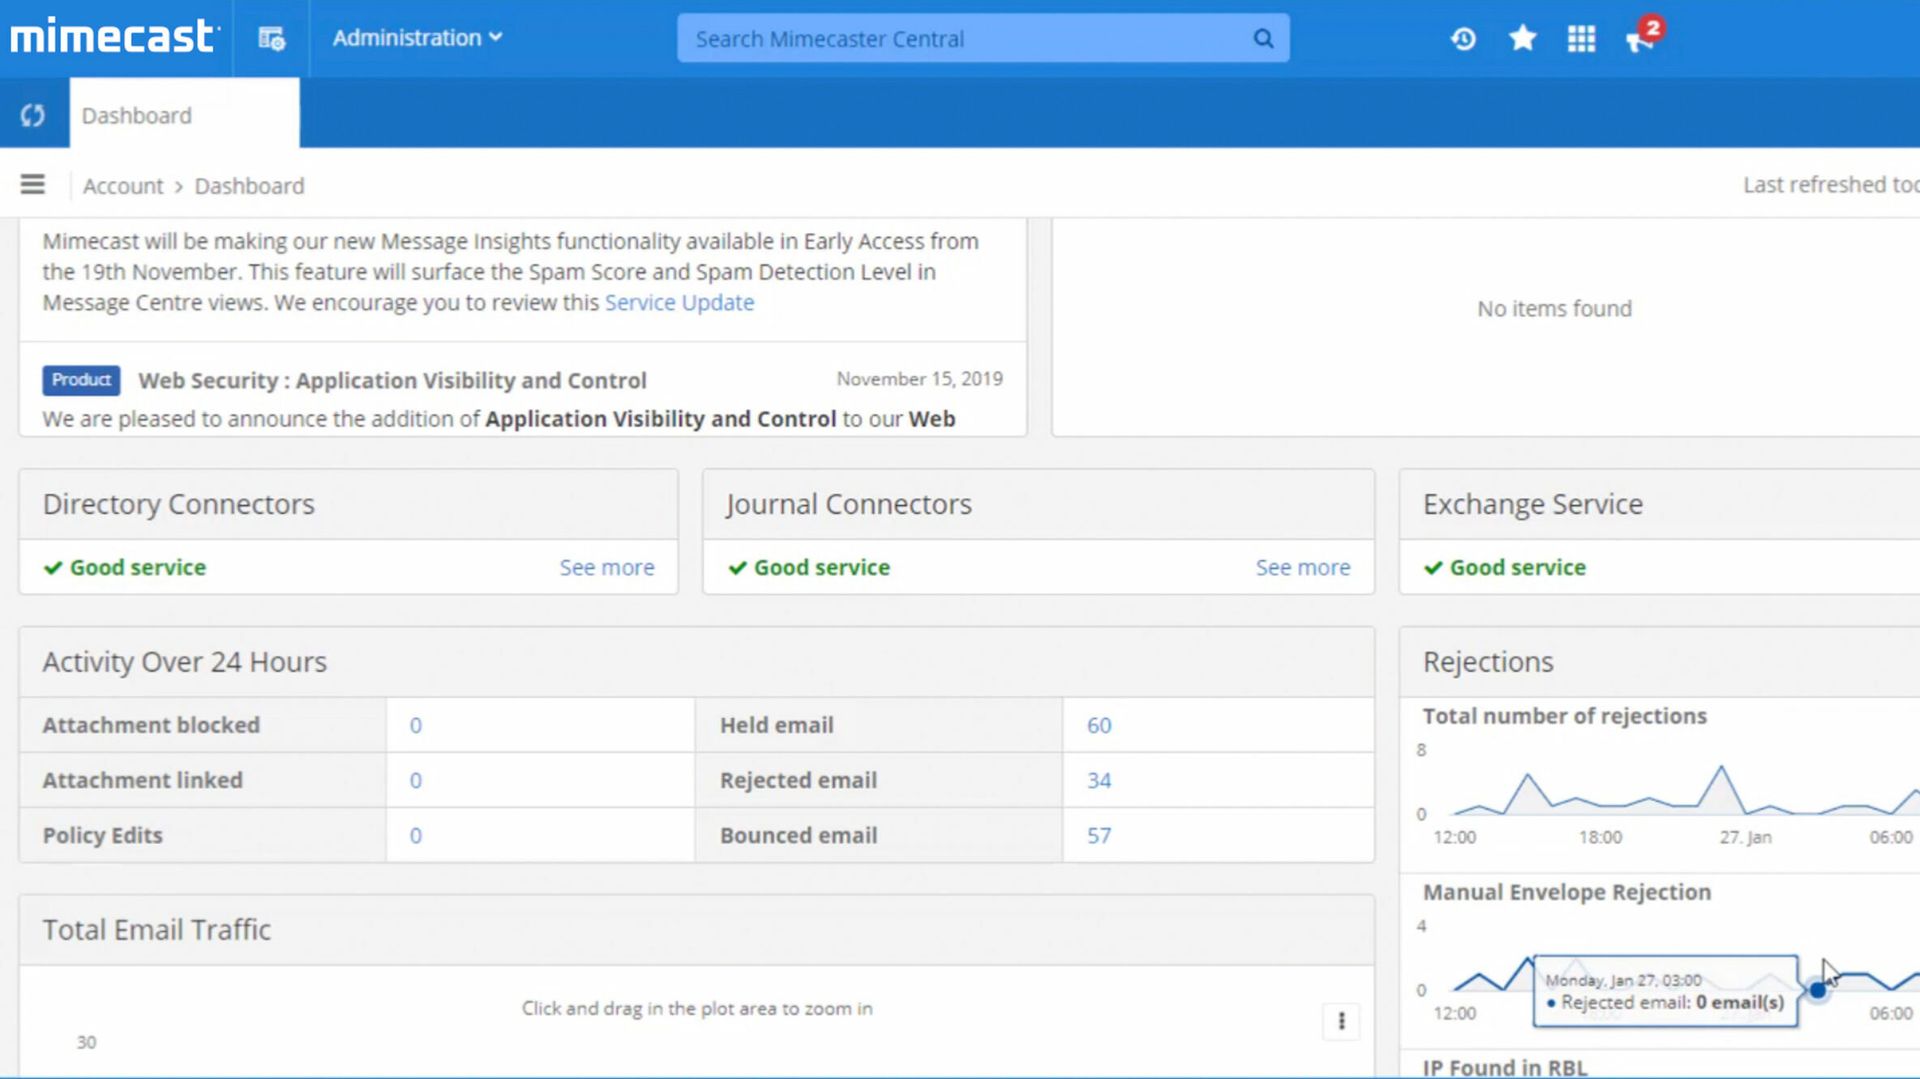Click the Last refreshed text
Viewport: 1920px width, 1079px height.
(1830, 185)
